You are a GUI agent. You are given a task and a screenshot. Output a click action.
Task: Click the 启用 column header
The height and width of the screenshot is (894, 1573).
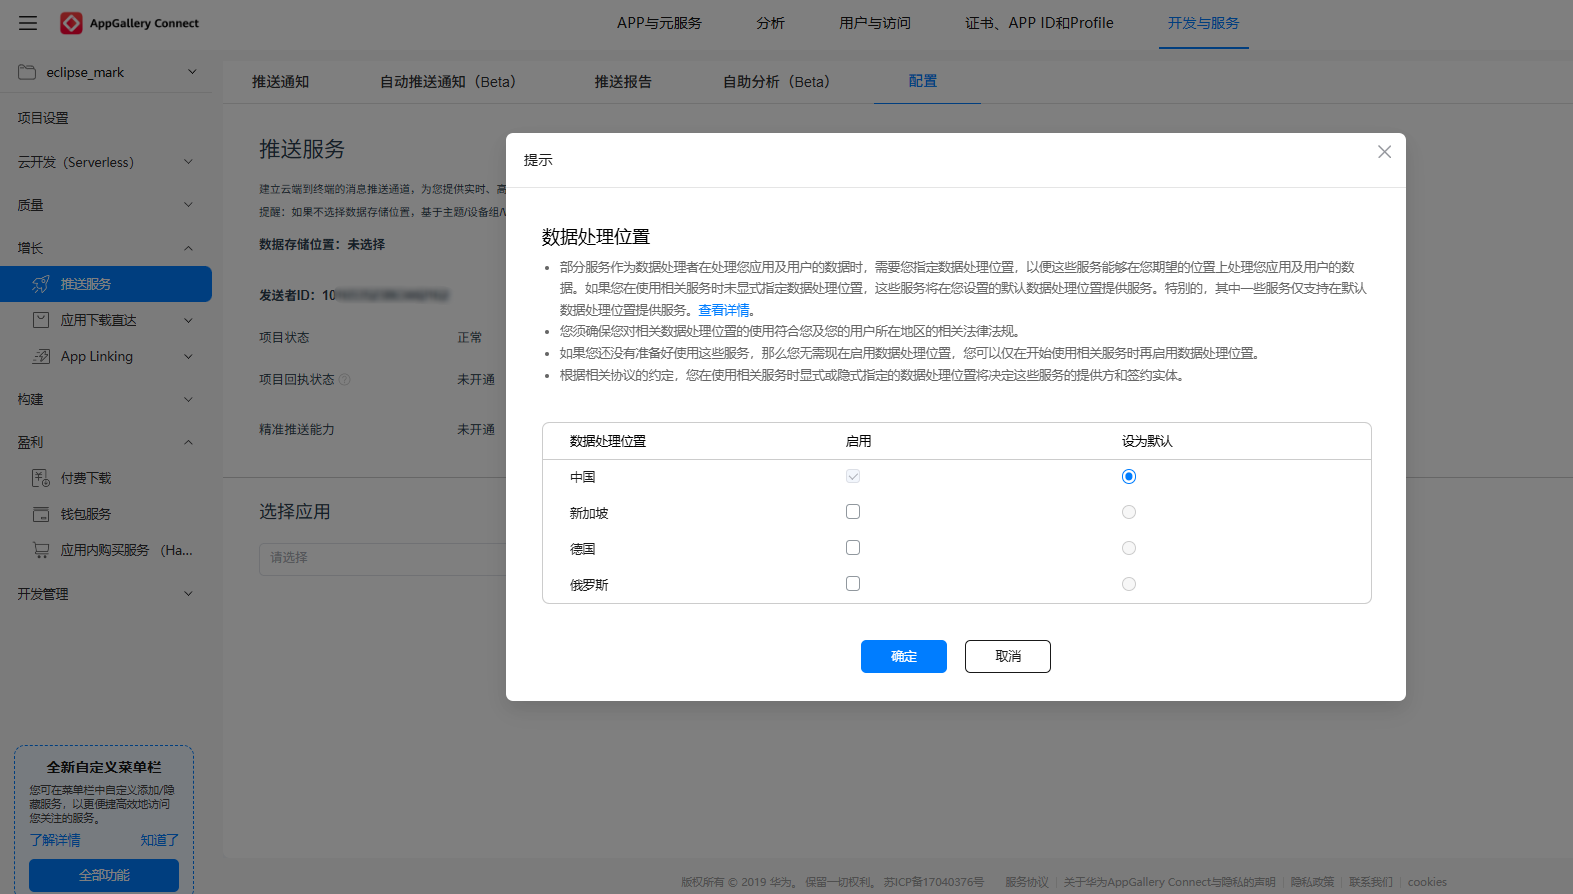click(858, 441)
